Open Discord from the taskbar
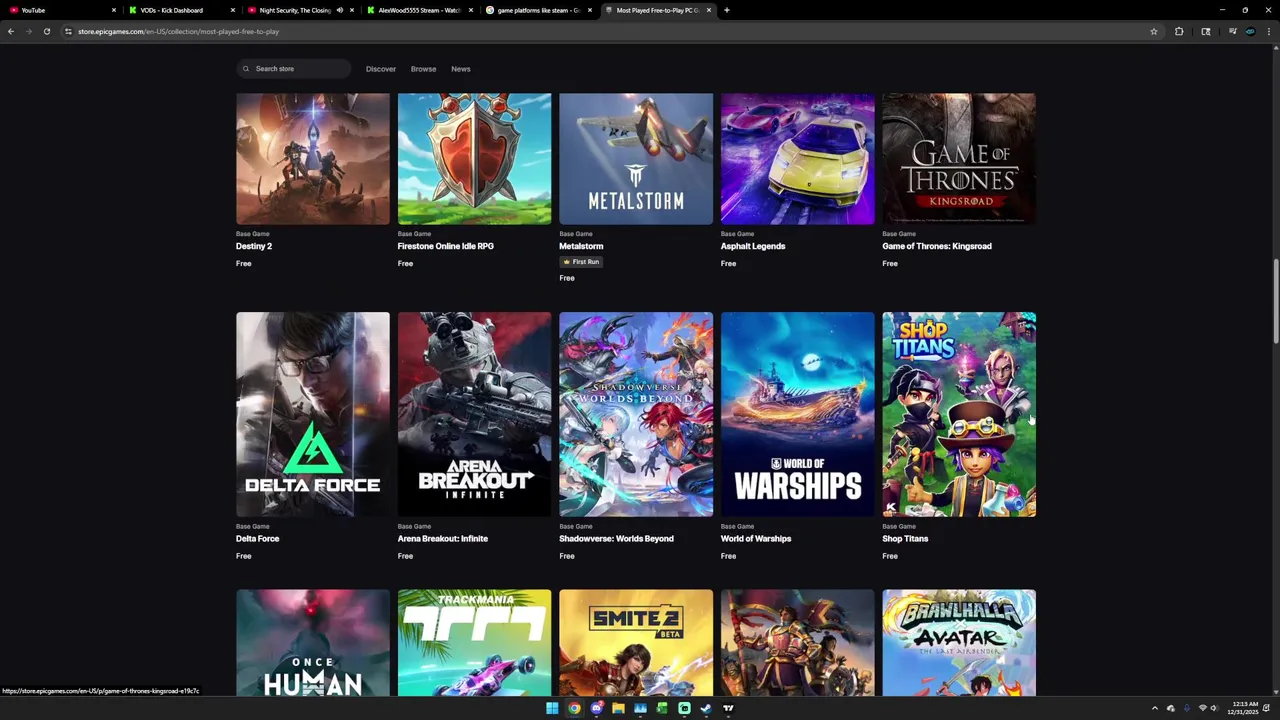1280x720 pixels. point(596,708)
